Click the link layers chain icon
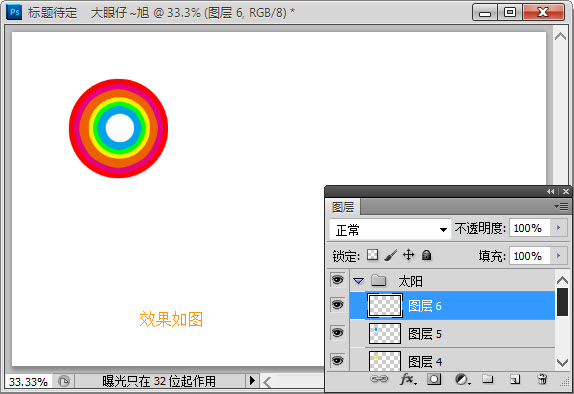Viewport: 574px width, 394px height. click(x=379, y=379)
